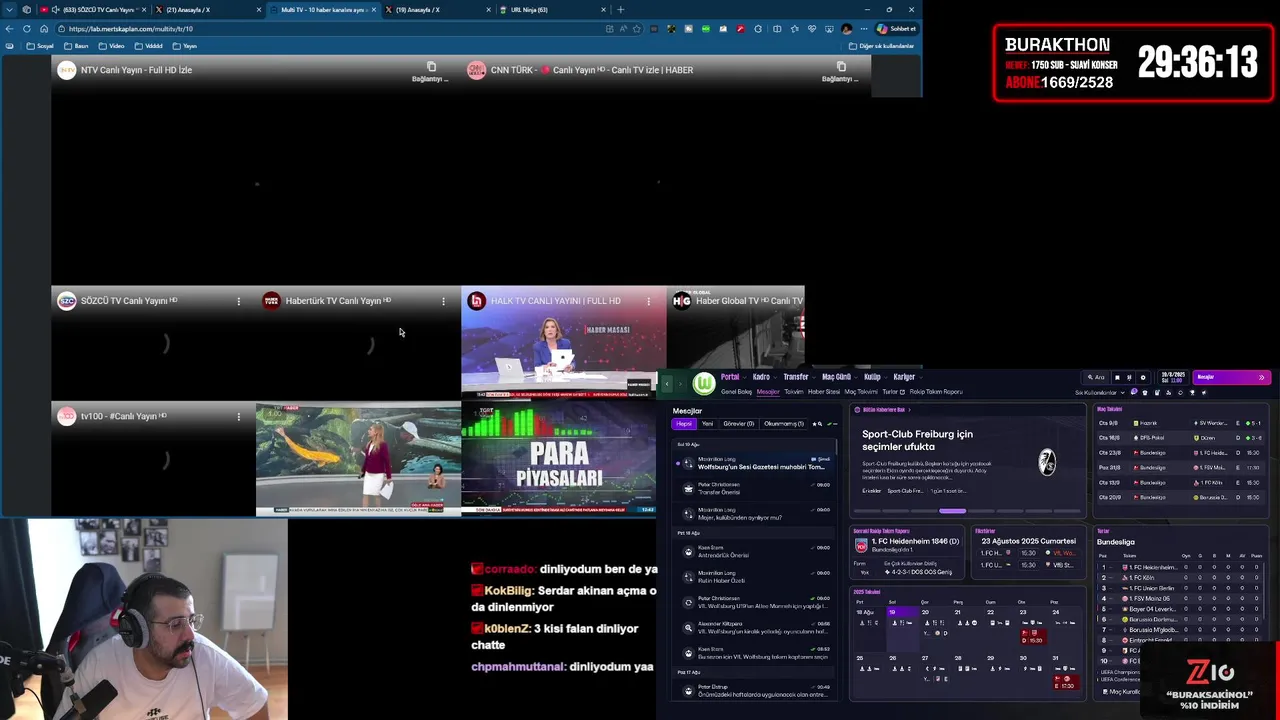The width and height of the screenshot is (1280, 720).
Task: Go back with Football Manager left arrow
Action: [668, 384]
